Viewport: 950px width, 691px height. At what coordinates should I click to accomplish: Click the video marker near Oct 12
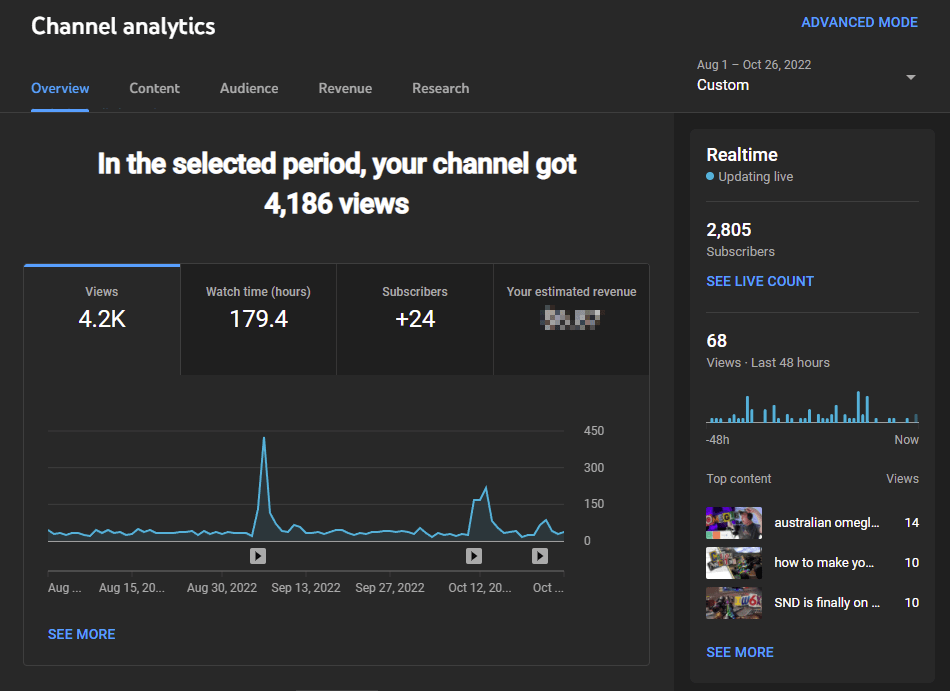(x=474, y=556)
